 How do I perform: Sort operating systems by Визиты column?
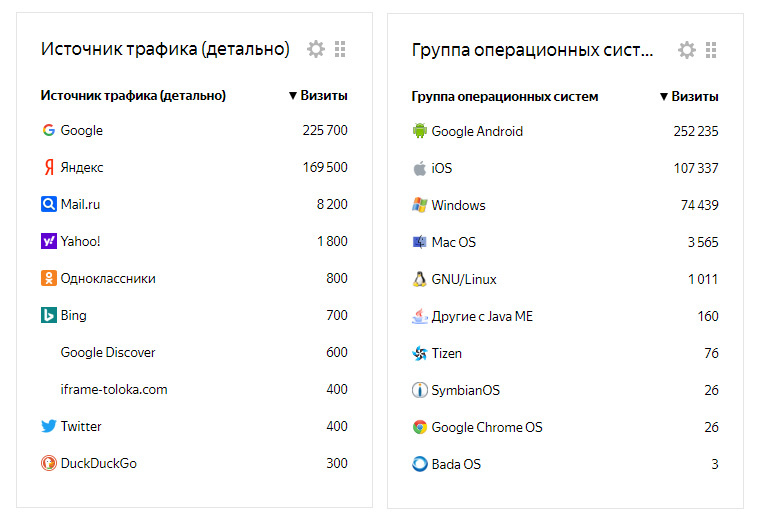[689, 97]
